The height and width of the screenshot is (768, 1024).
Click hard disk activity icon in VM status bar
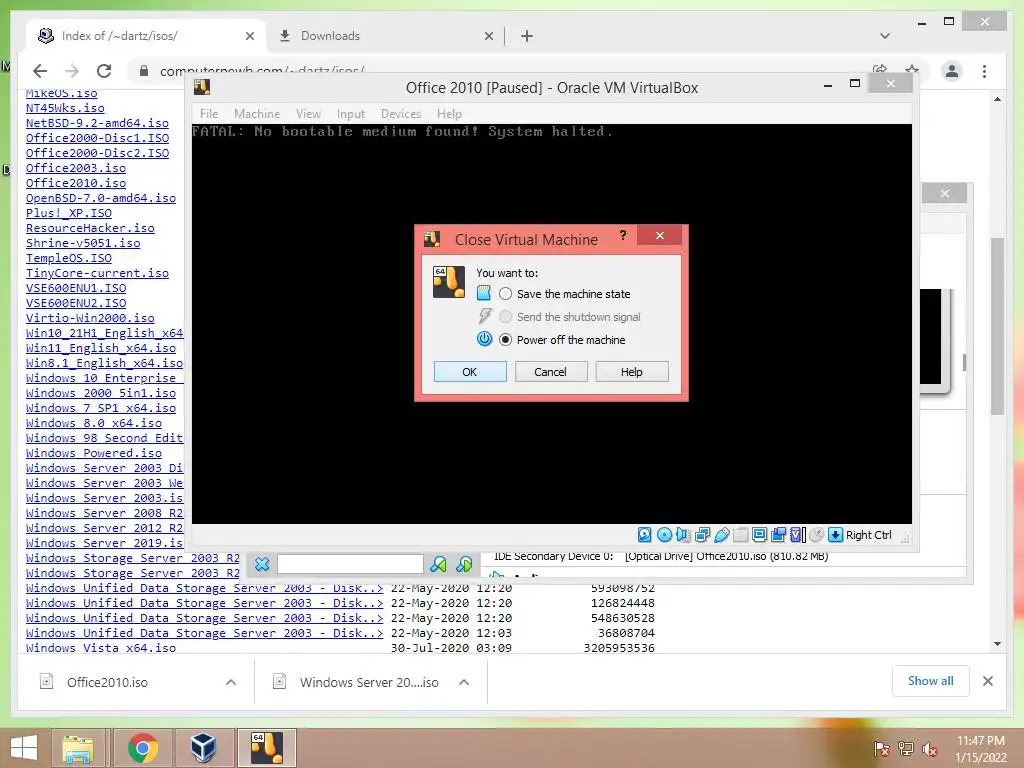pos(645,535)
